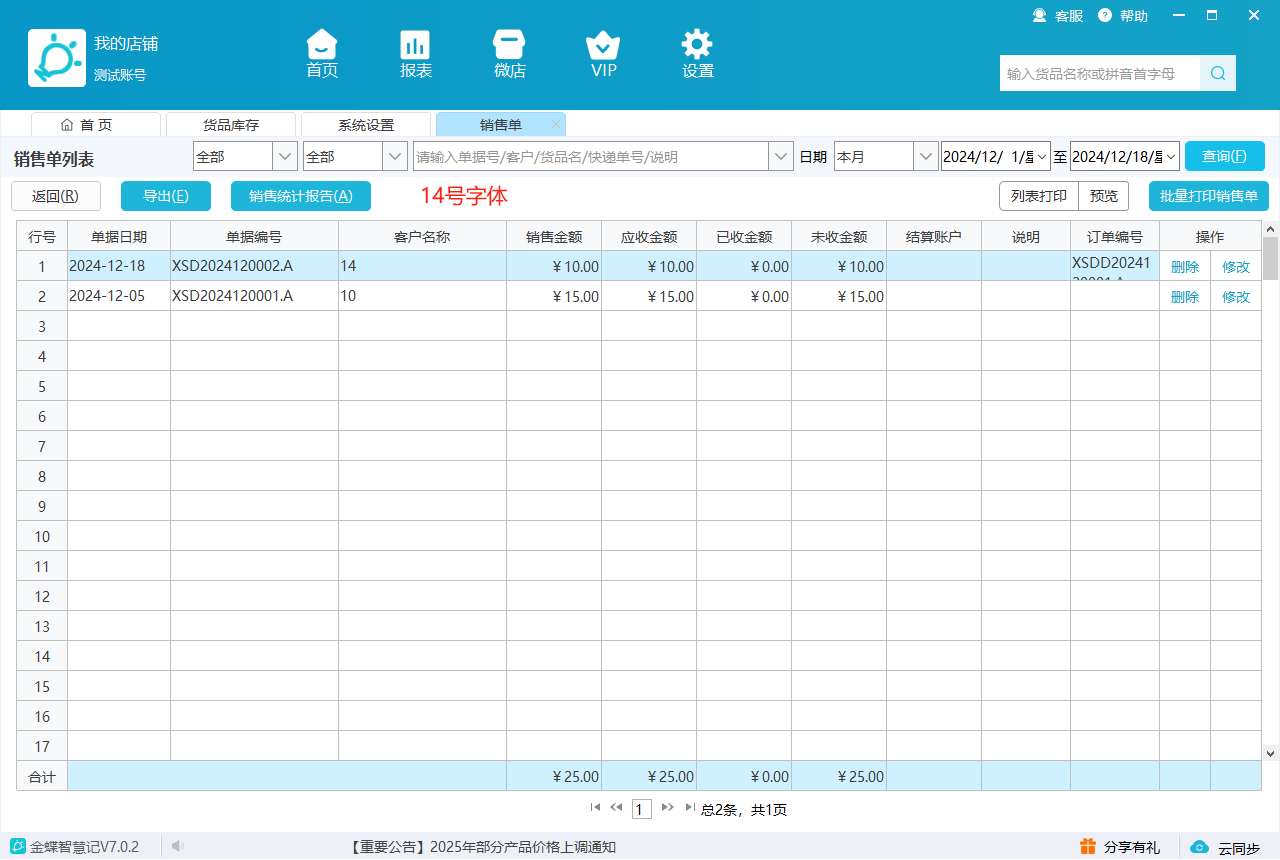Screen dimensions: 1280x860
Task: Open the 微店 micro-store icon
Action: point(510,54)
